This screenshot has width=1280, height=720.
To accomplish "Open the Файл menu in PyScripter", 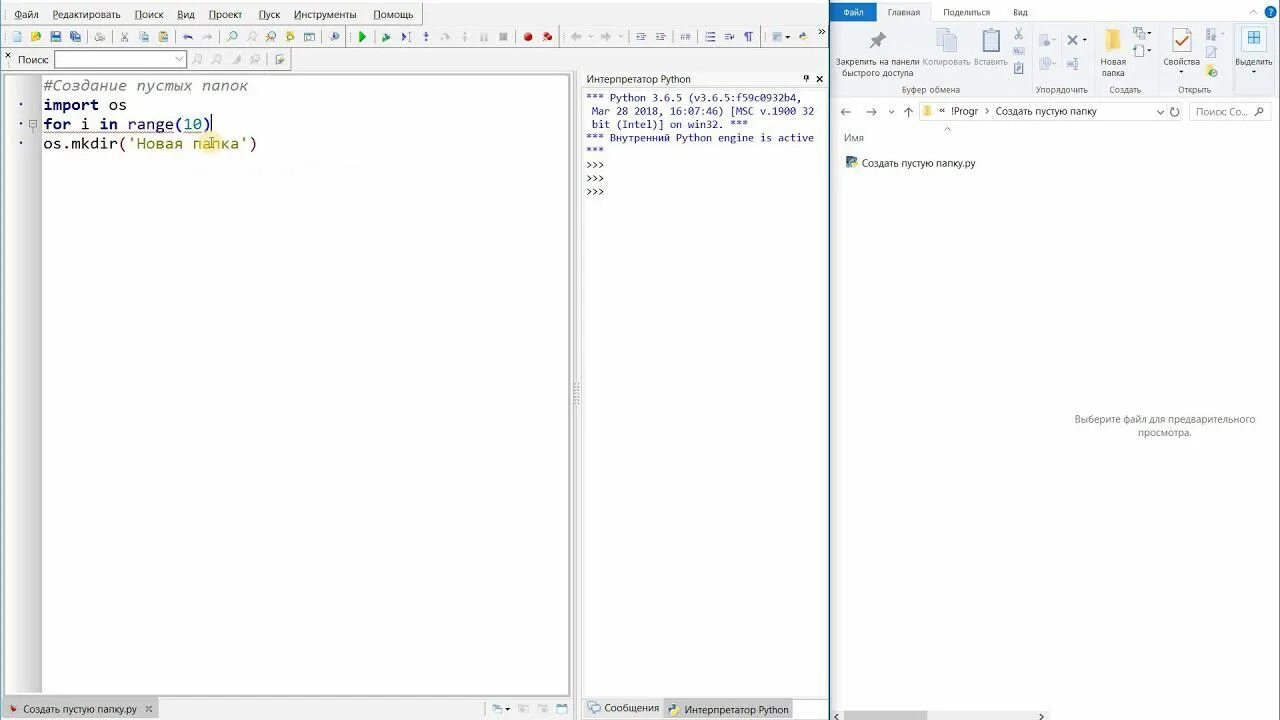I will (26, 14).
